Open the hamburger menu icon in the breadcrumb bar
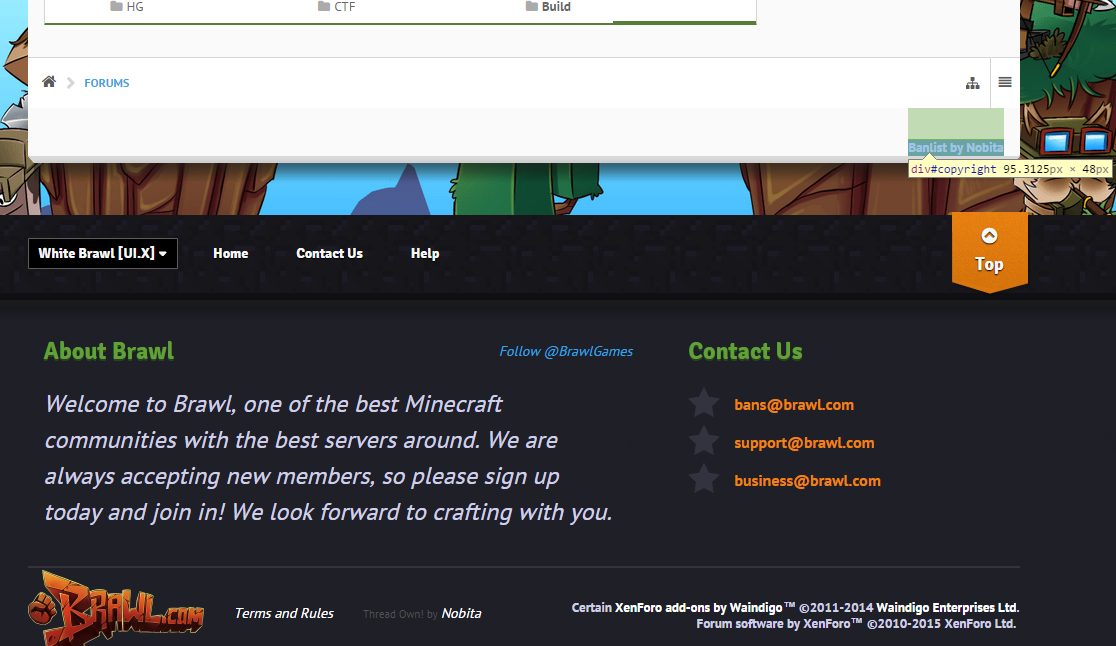 [1004, 82]
